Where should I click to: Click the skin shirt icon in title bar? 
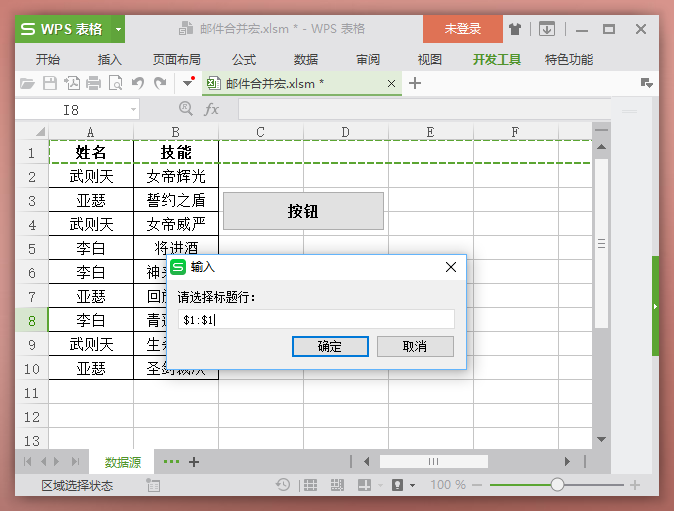515,29
